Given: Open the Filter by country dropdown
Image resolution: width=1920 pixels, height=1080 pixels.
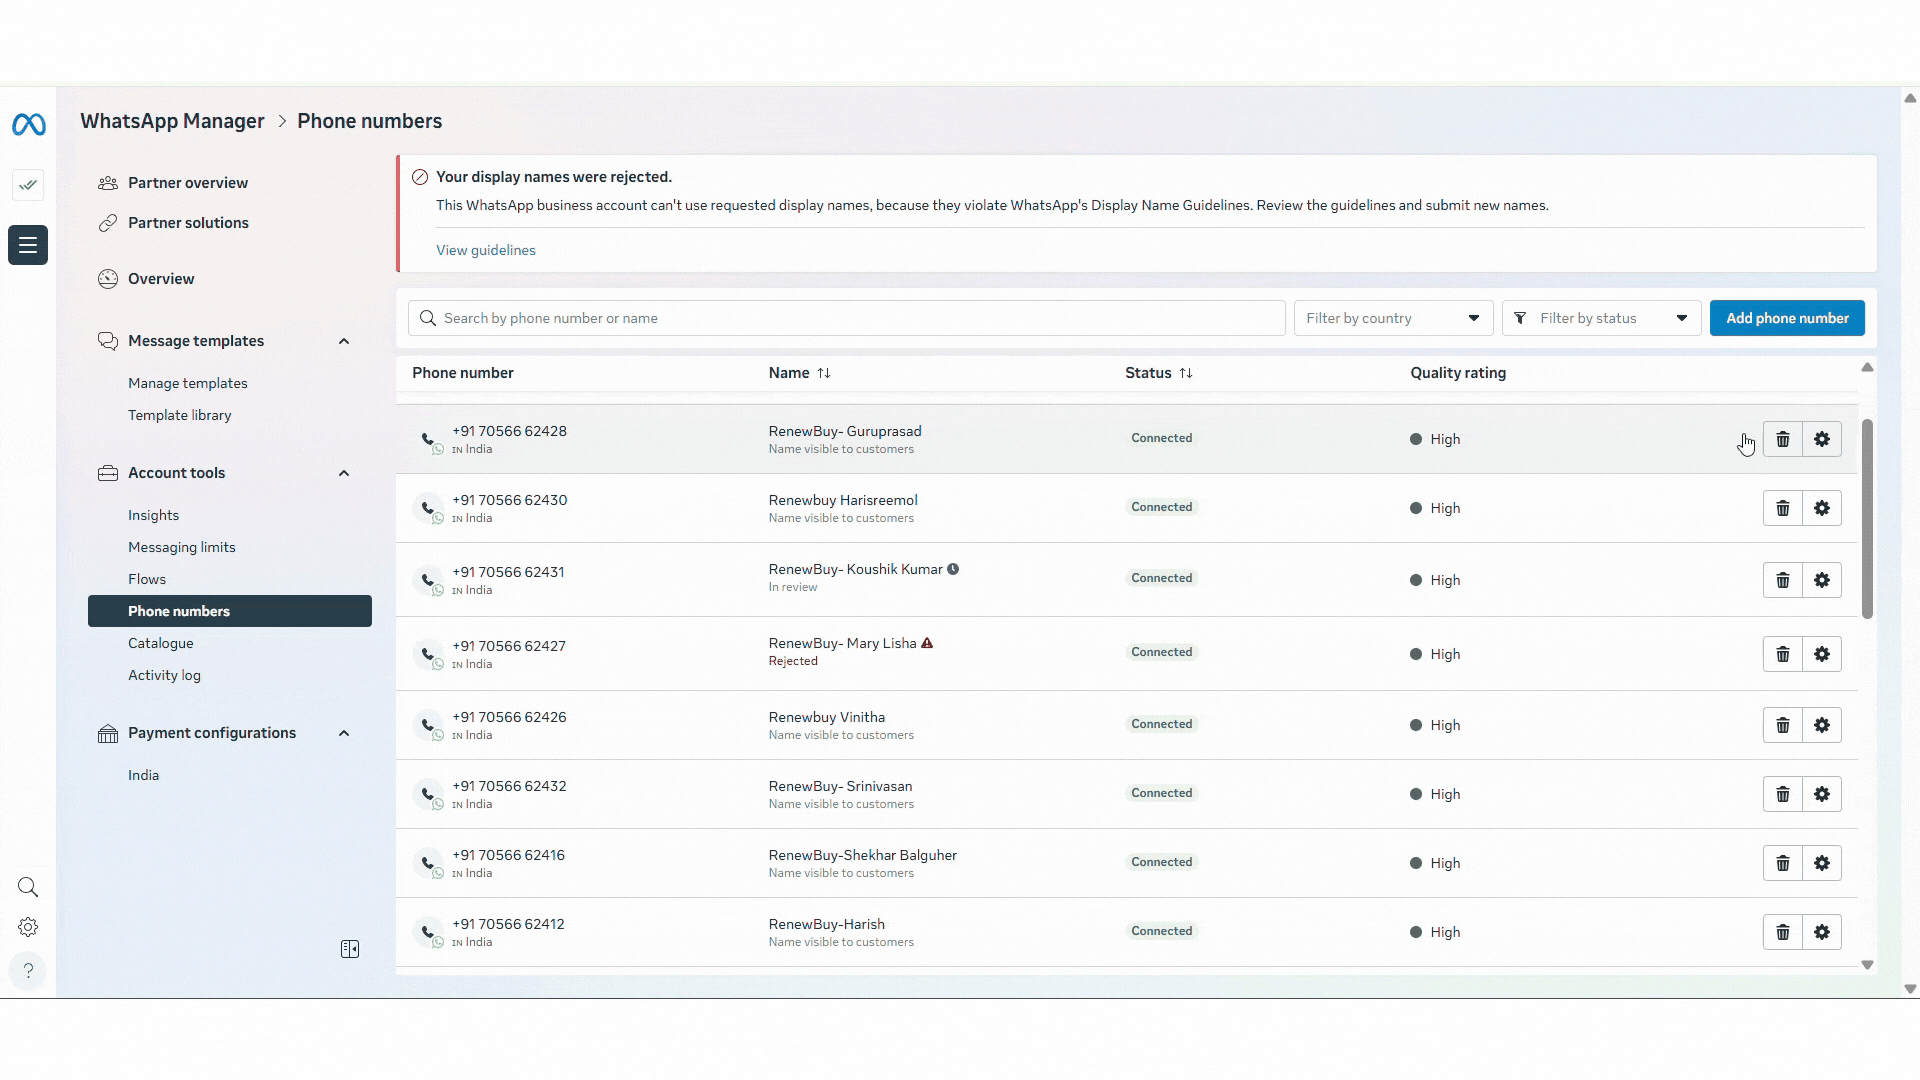Looking at the screenshot, I should coord(1392,318).
